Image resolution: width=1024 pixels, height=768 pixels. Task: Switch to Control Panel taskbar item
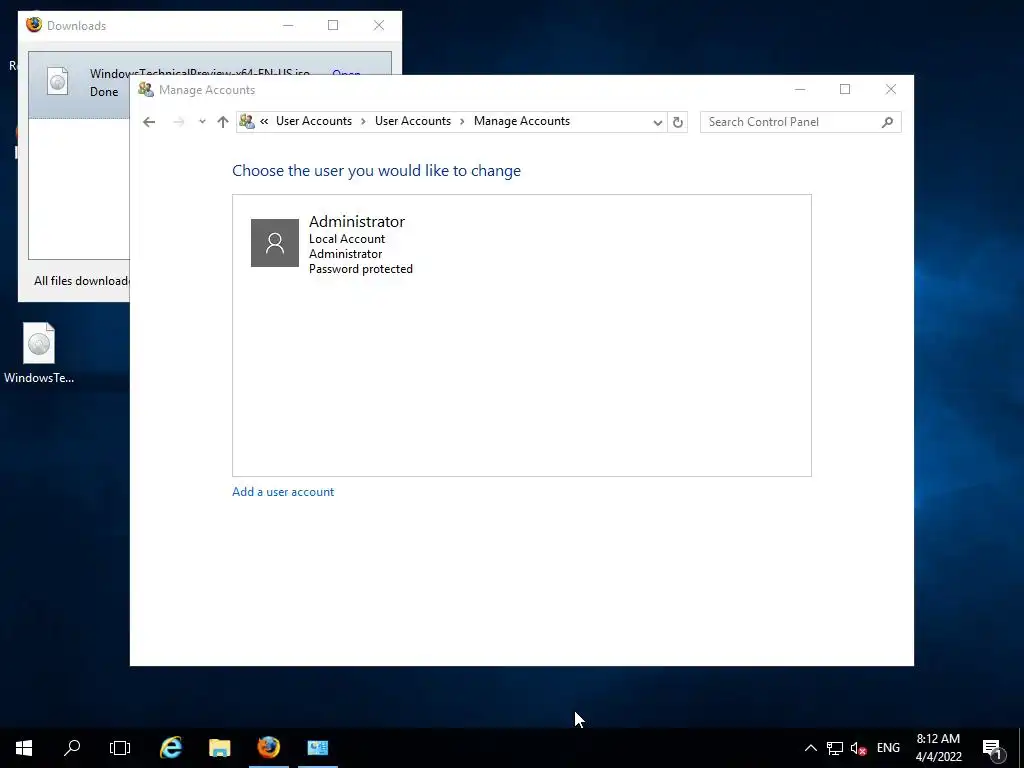coord(317,748)
